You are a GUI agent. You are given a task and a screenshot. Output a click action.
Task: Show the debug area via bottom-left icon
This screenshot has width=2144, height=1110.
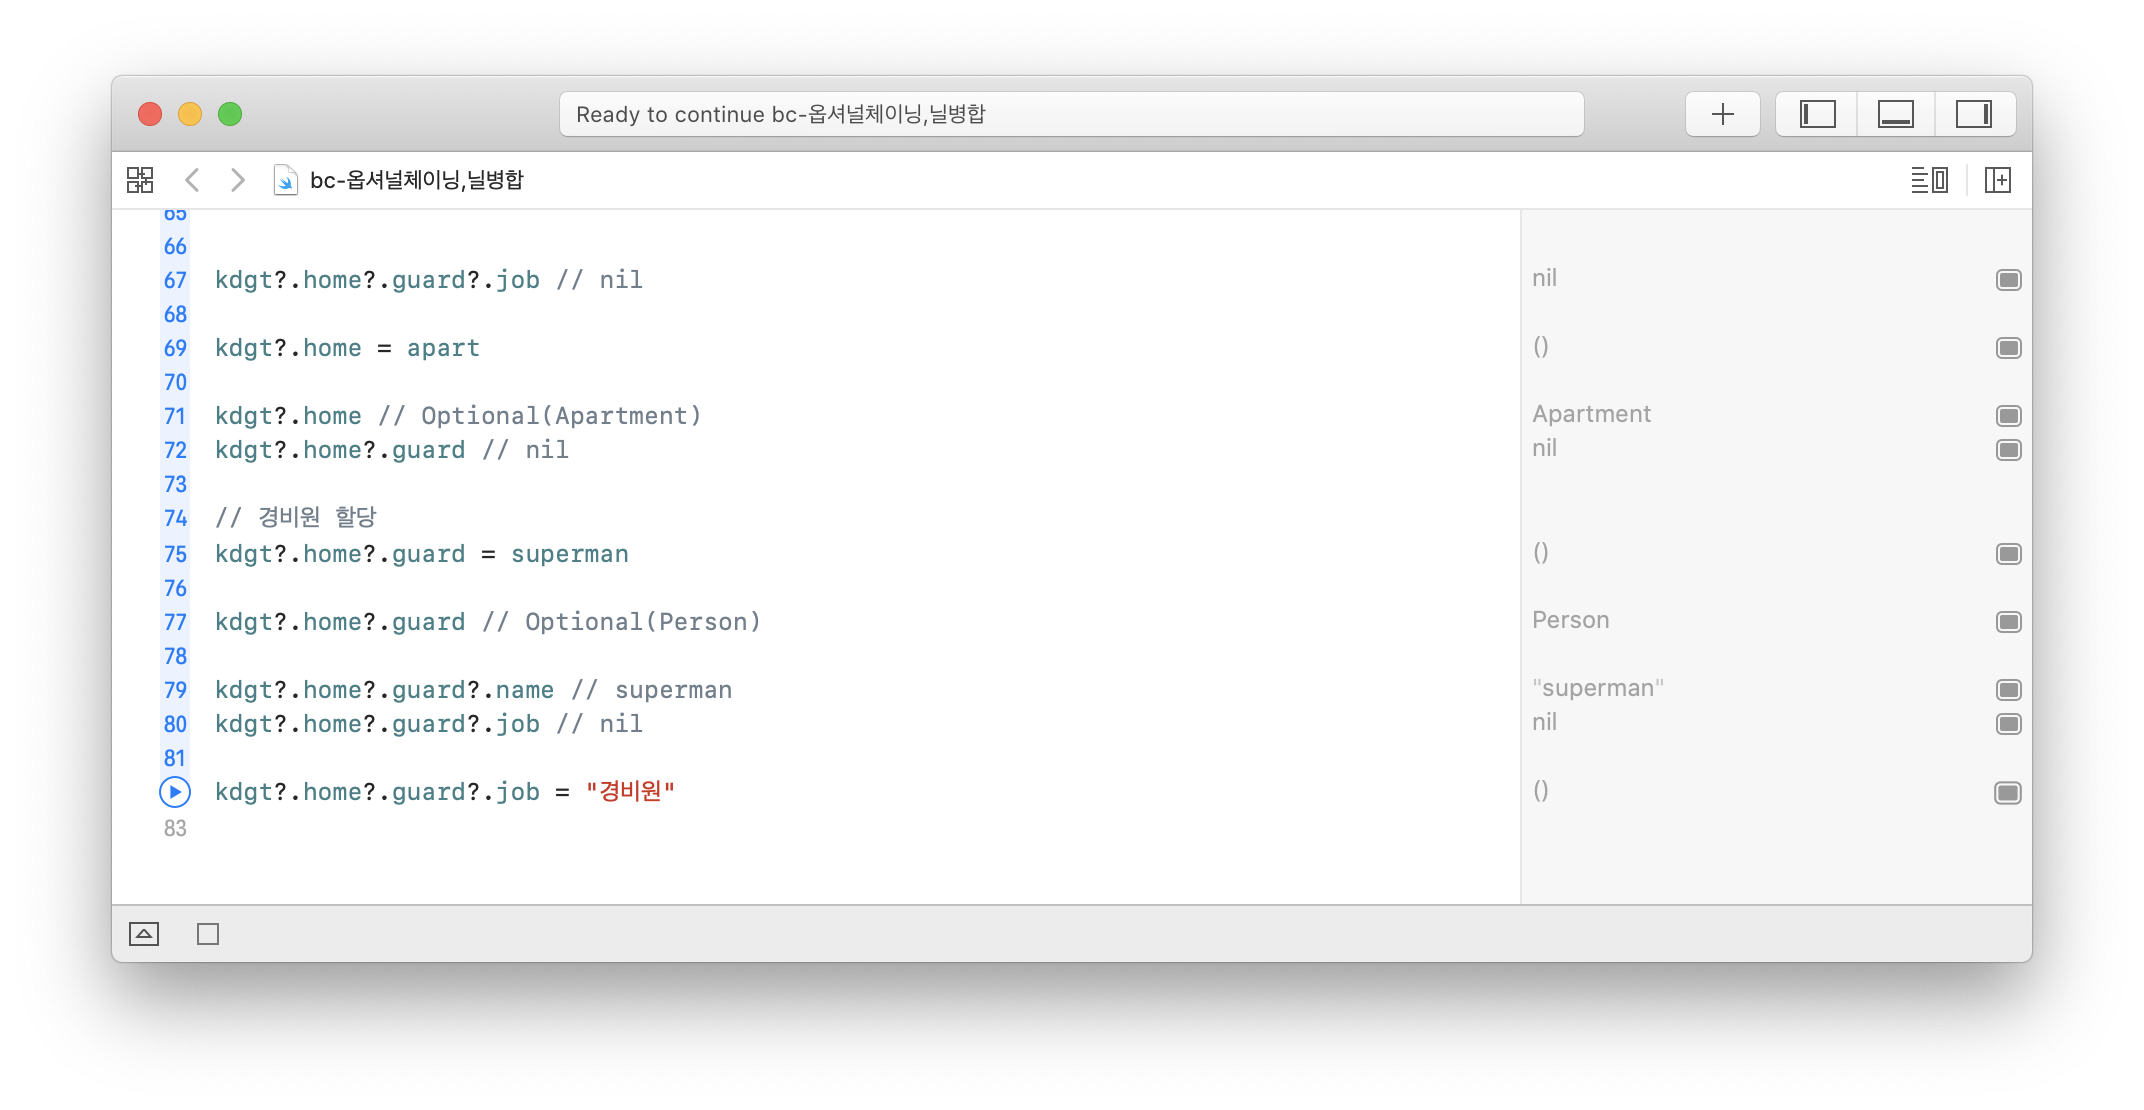coord(144,934)
